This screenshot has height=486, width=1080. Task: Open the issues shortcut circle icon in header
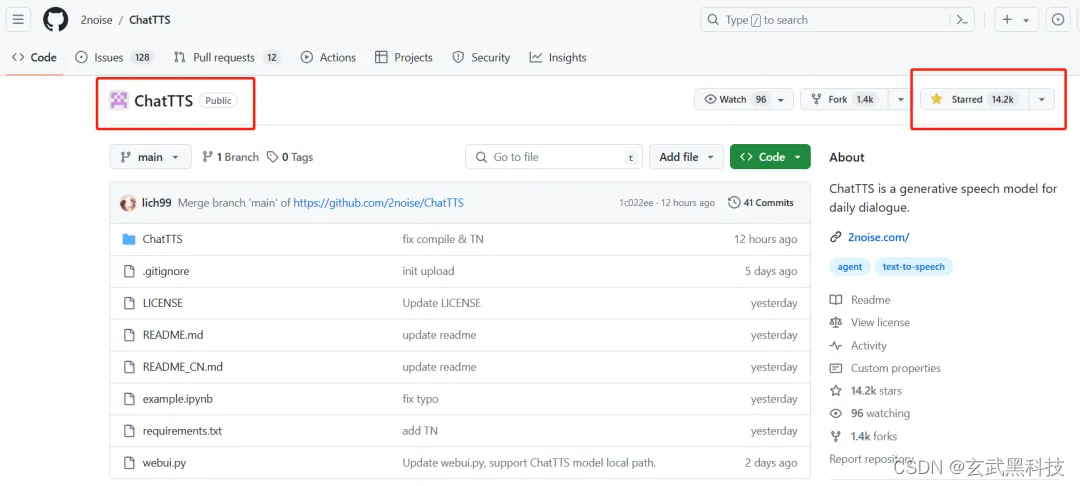click(x=1059, y=20)
